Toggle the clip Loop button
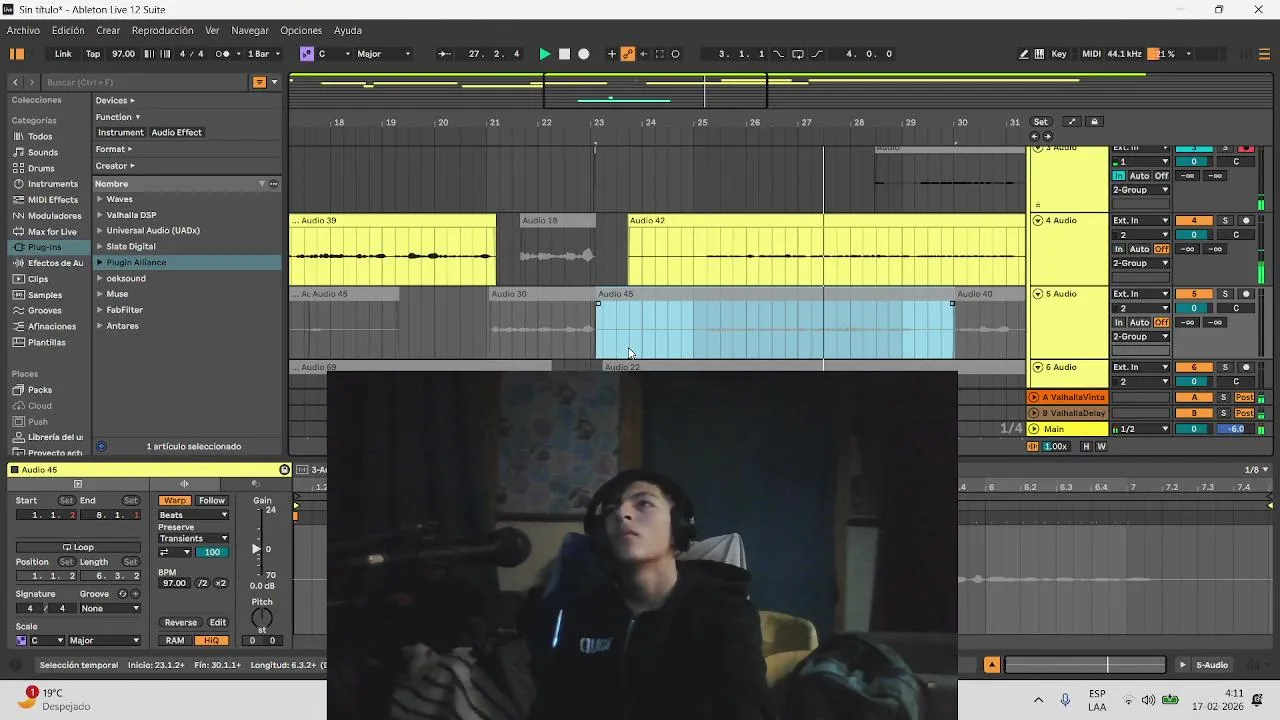Viewport: 1280px width, 720px height. coord(78,547)
